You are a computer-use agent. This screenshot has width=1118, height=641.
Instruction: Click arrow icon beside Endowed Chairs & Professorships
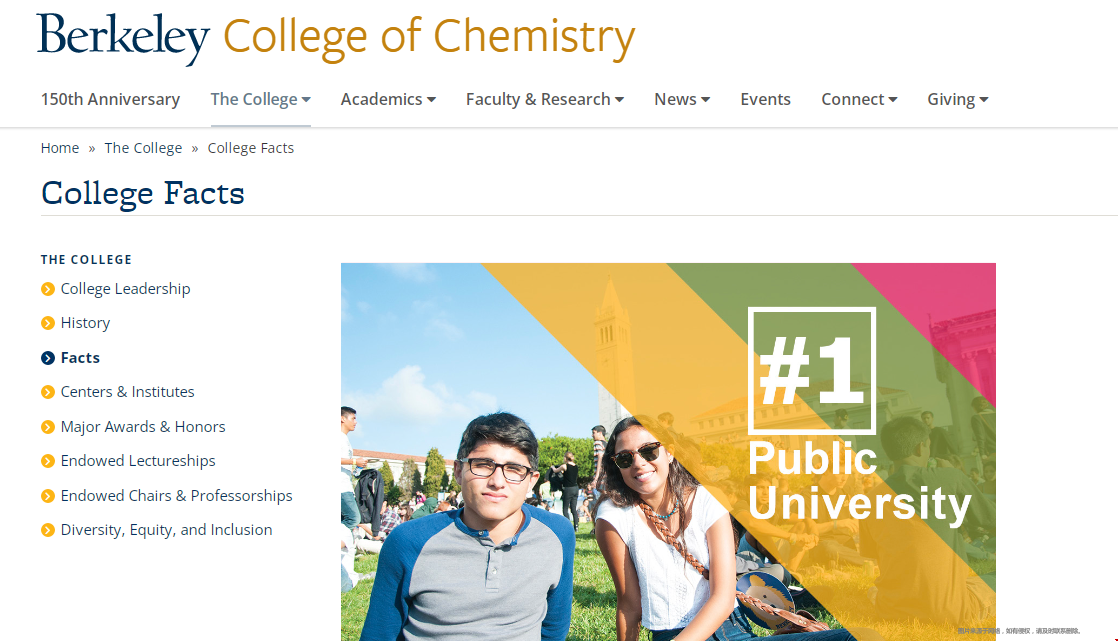(48, 496)
